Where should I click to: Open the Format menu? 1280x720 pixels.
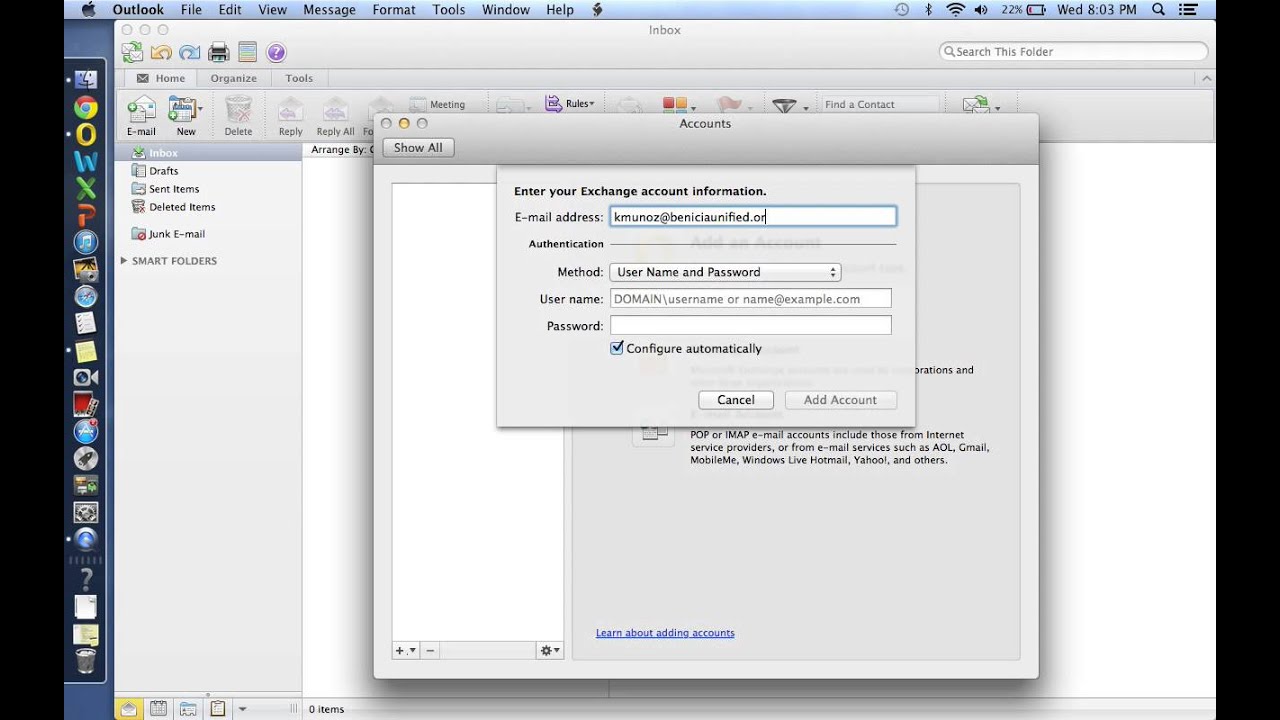click(394, 10)
